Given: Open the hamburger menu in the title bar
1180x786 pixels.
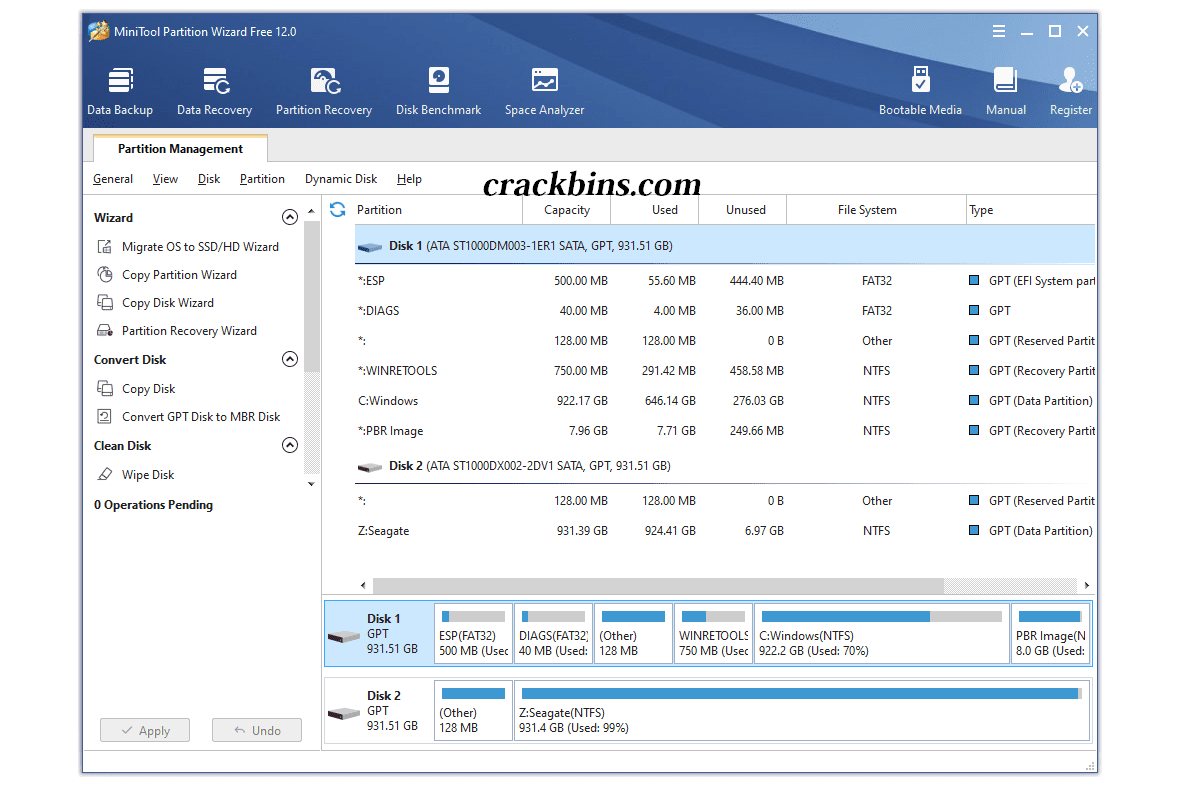Looking at the screenshot, I should pyautogui.click(x=998, y=31).
